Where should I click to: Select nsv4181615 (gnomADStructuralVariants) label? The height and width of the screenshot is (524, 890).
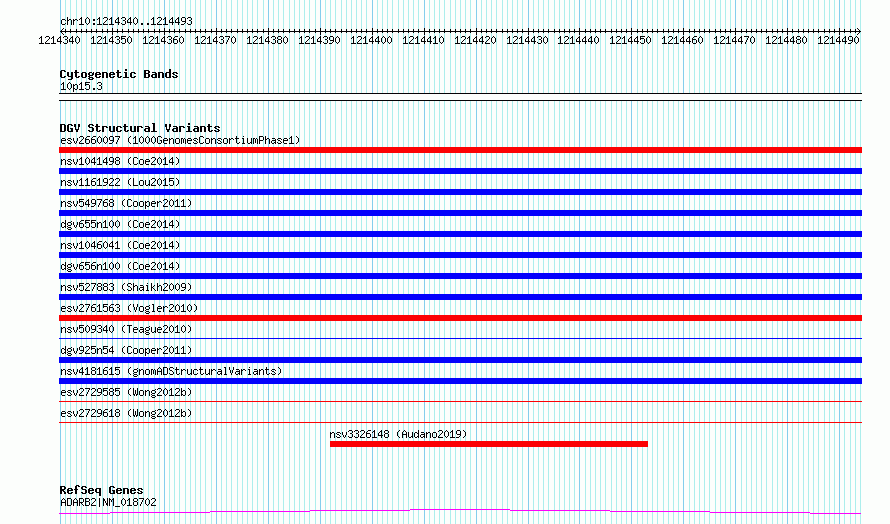pos(171,371)
